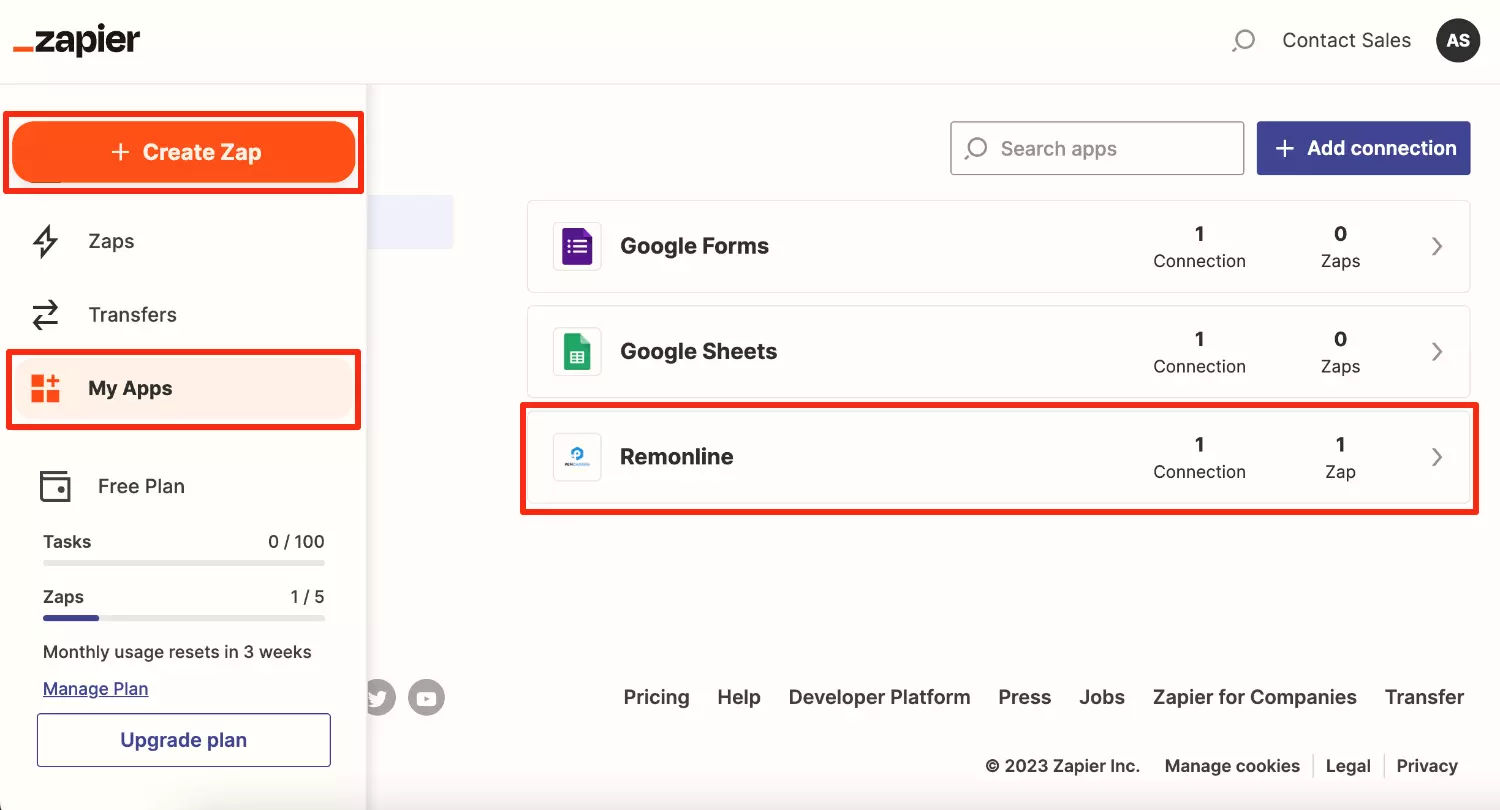Click the Tasks 0 / 100 value

[x=296, y=542]
